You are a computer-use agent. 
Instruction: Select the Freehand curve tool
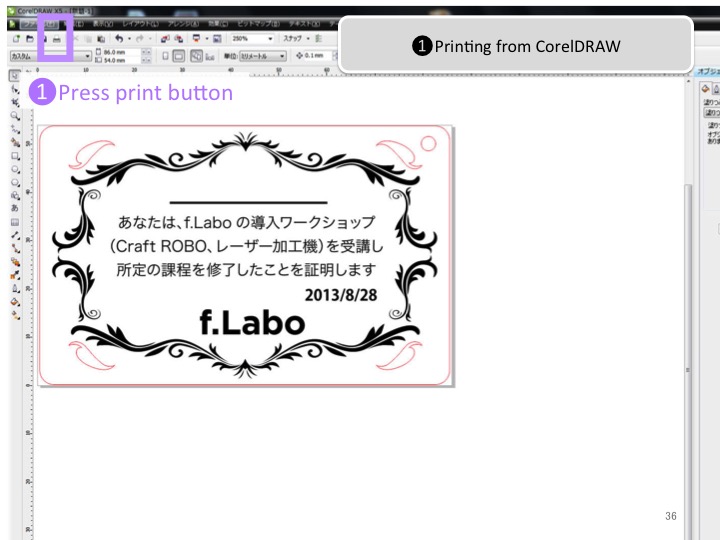click(x=15, y=129)
